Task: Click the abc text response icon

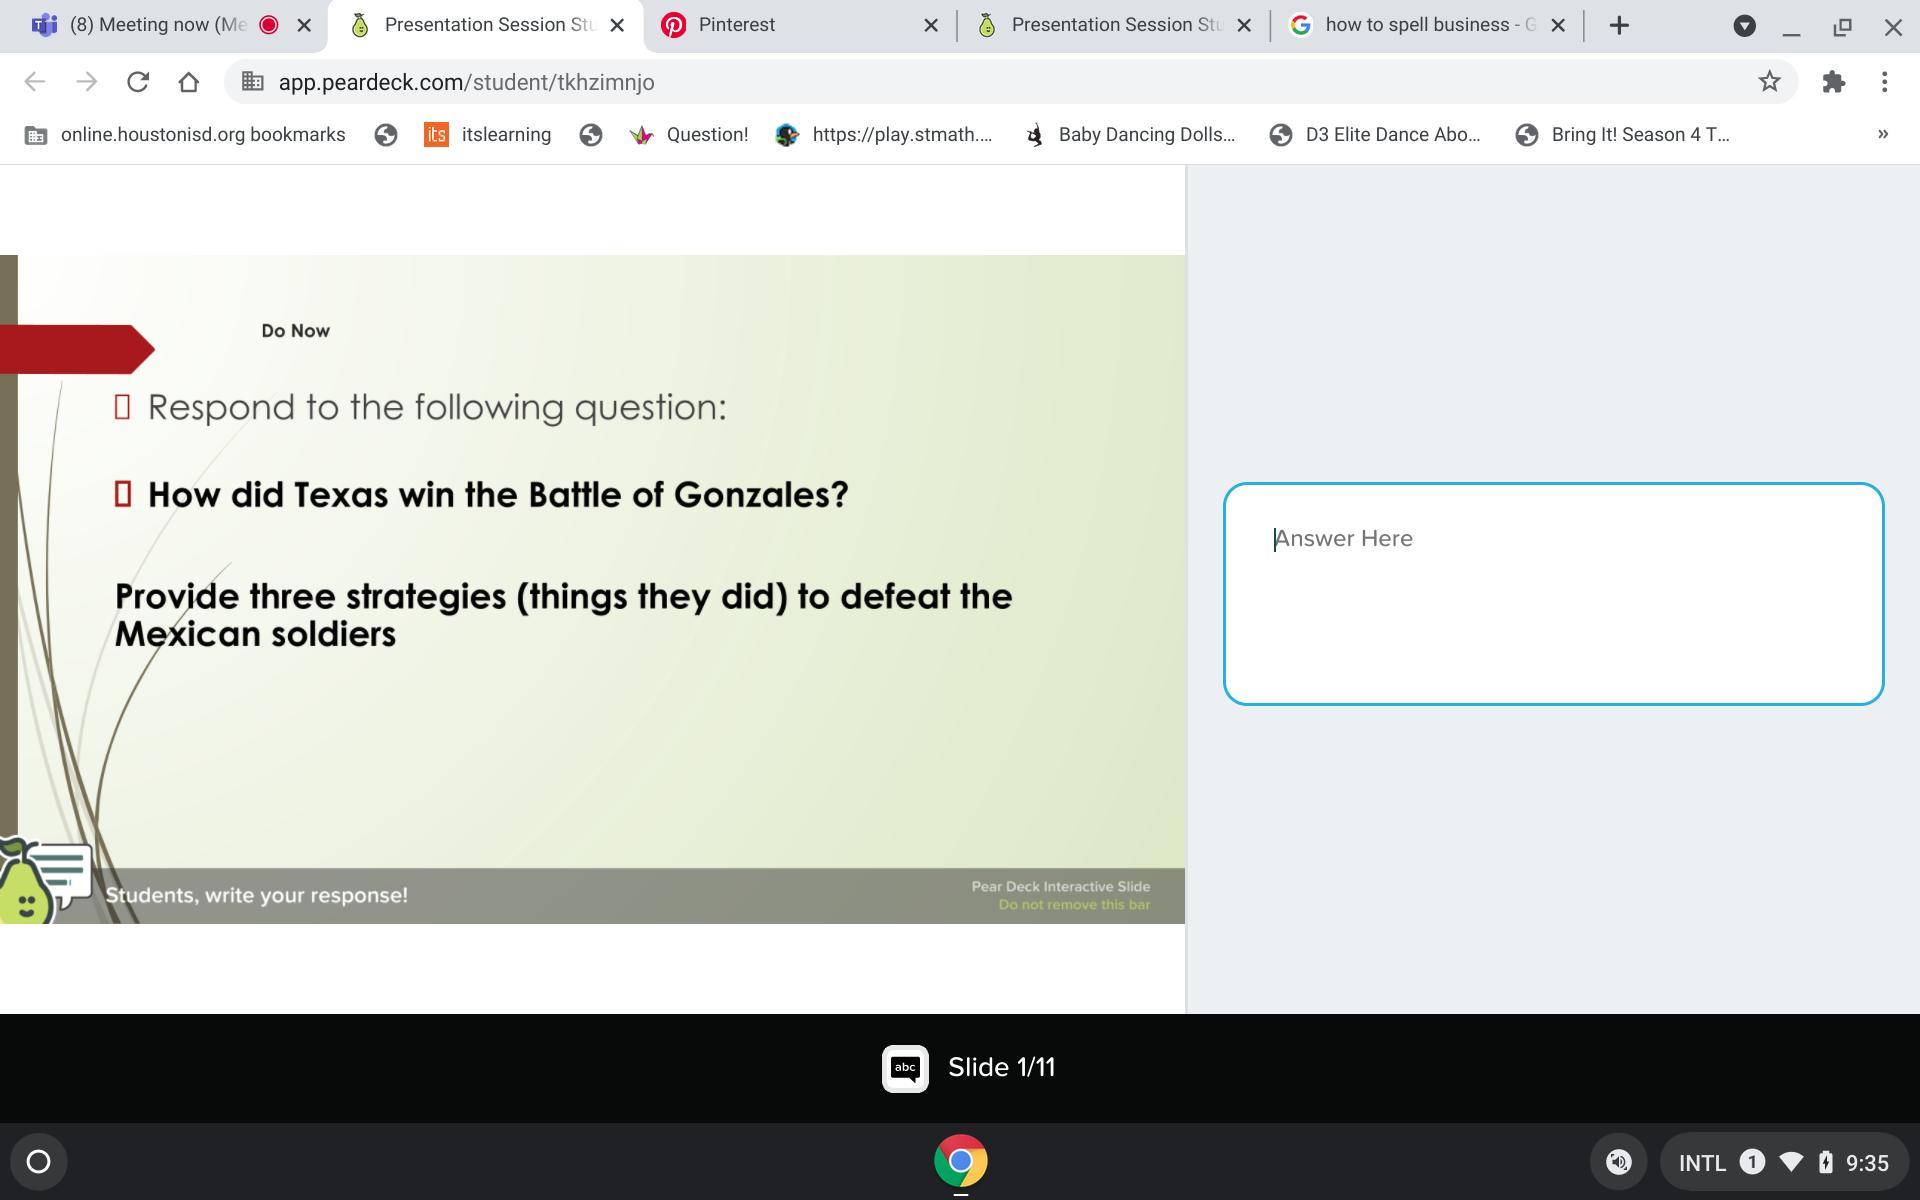Action: 905,1068
